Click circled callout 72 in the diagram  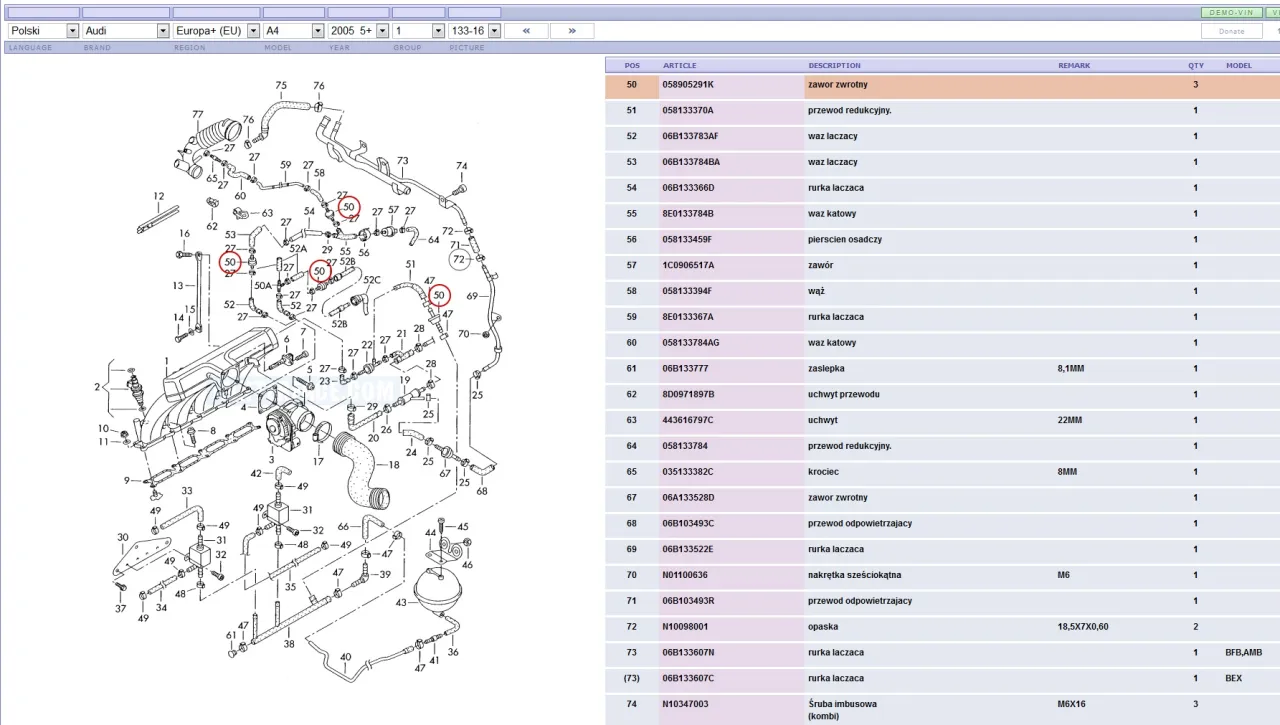click(x=459, y=260)
